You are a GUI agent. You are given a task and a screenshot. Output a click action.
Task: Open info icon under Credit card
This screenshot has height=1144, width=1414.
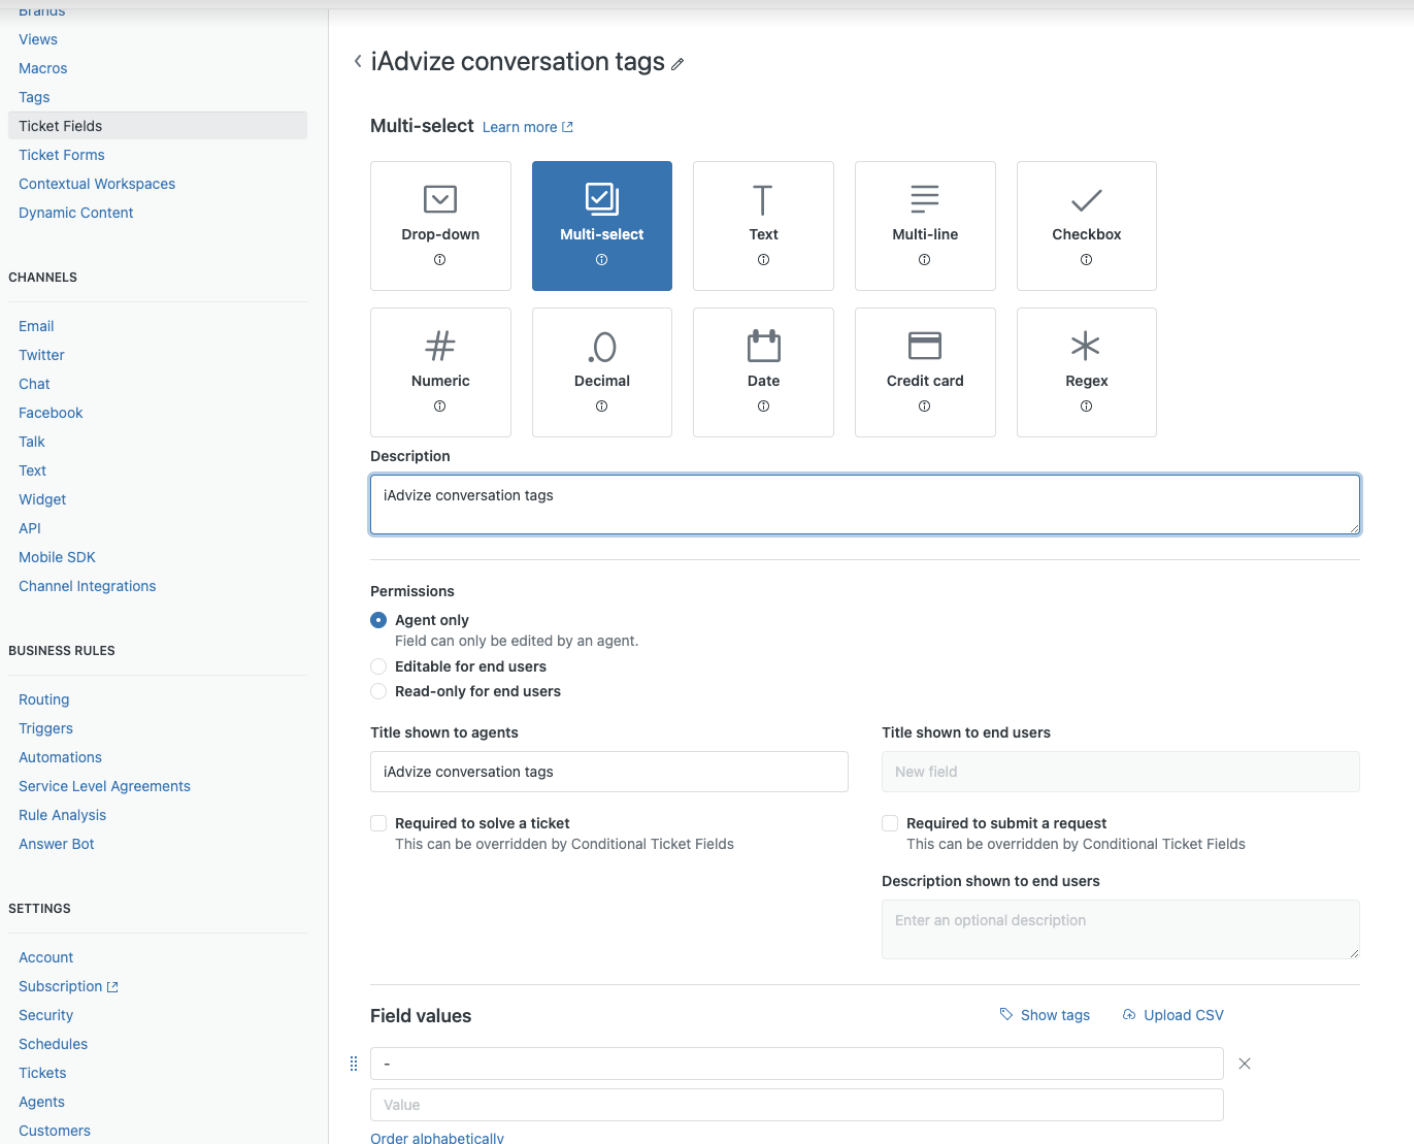[x=925, y=406]
